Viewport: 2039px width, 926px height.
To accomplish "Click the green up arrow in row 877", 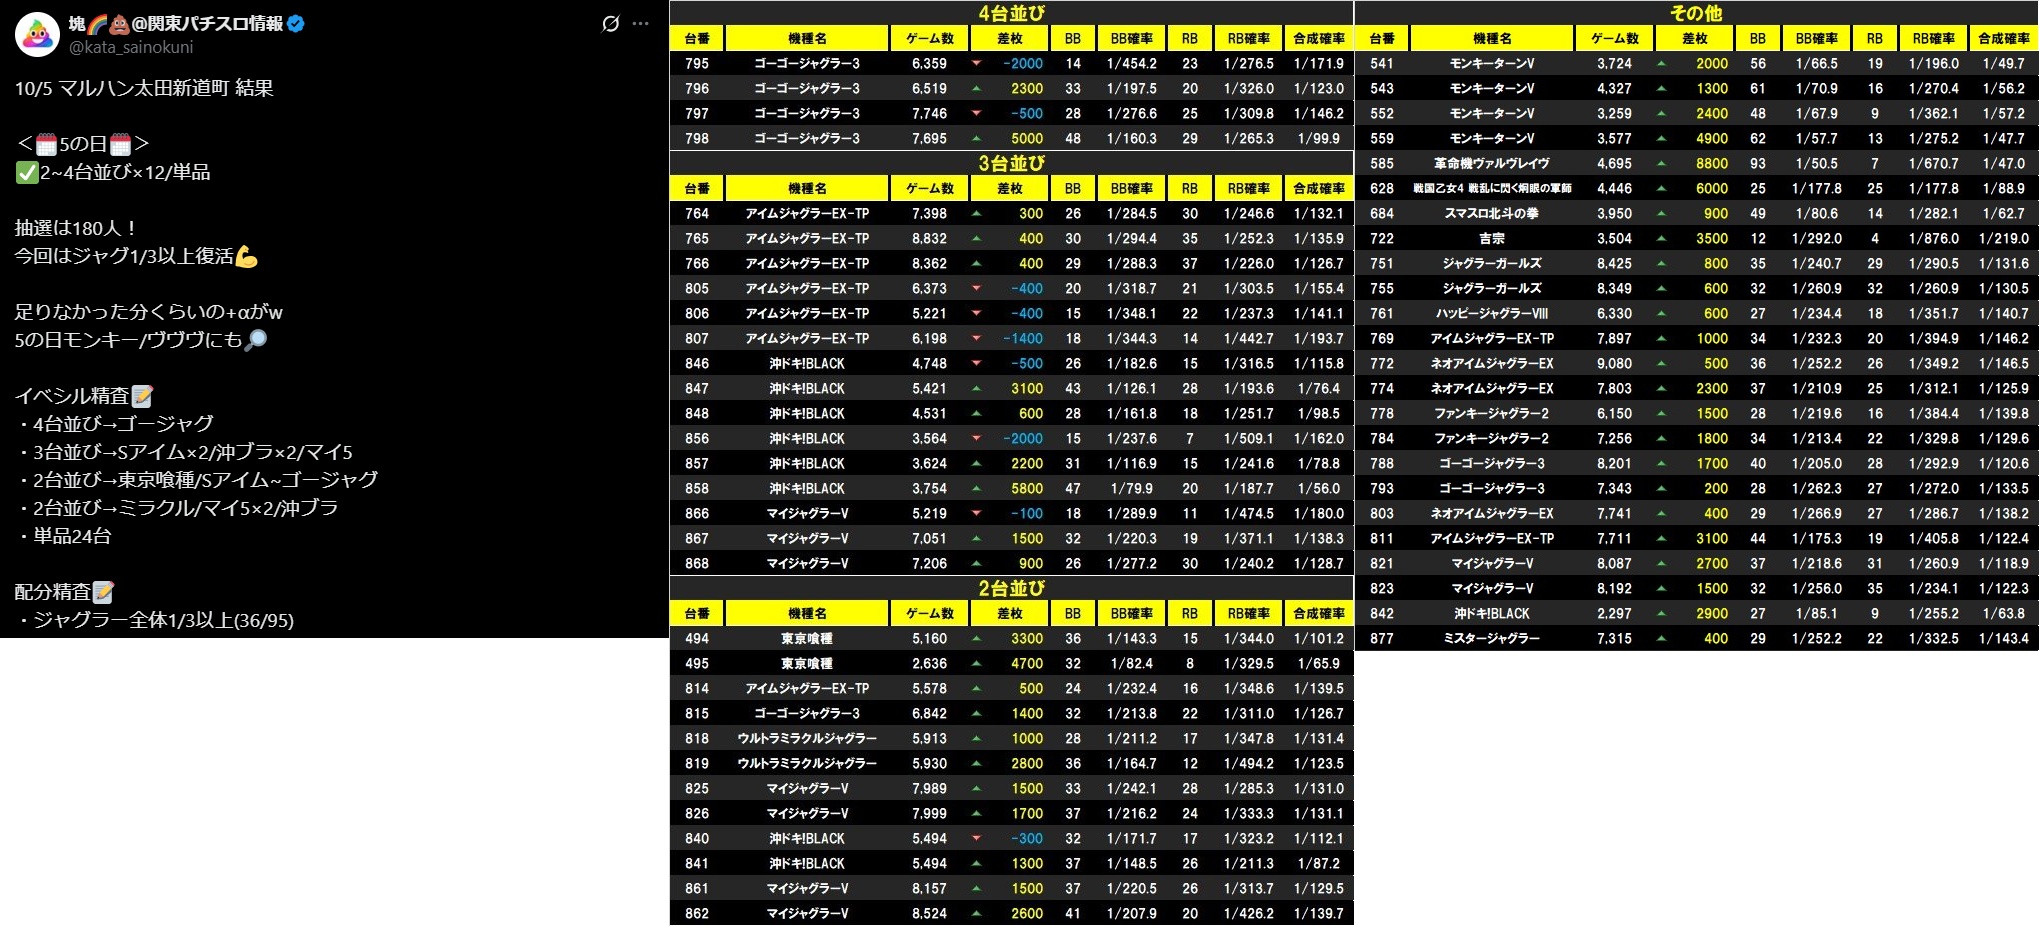I will click(1661, 638).
